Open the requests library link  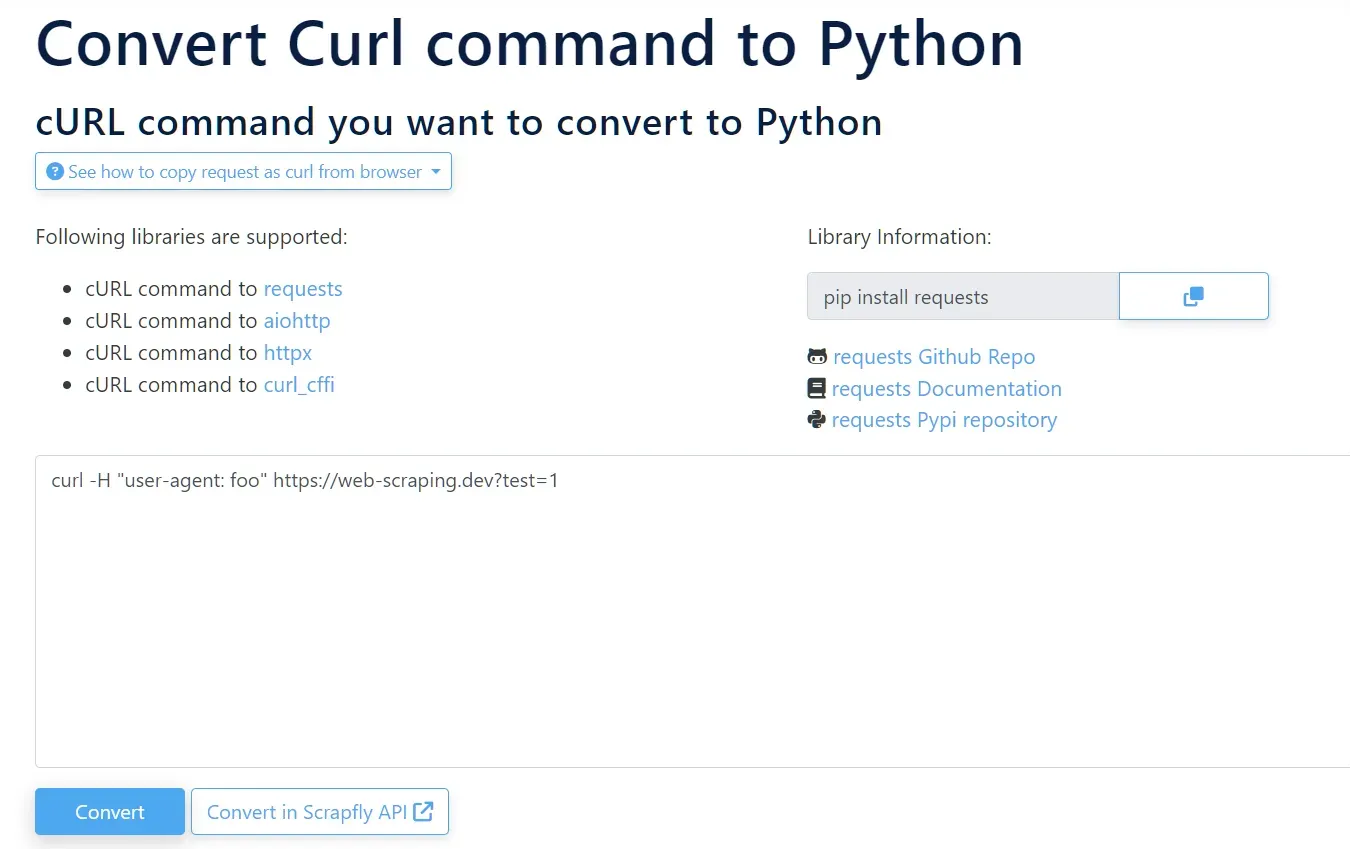click(x=303, y=288)
